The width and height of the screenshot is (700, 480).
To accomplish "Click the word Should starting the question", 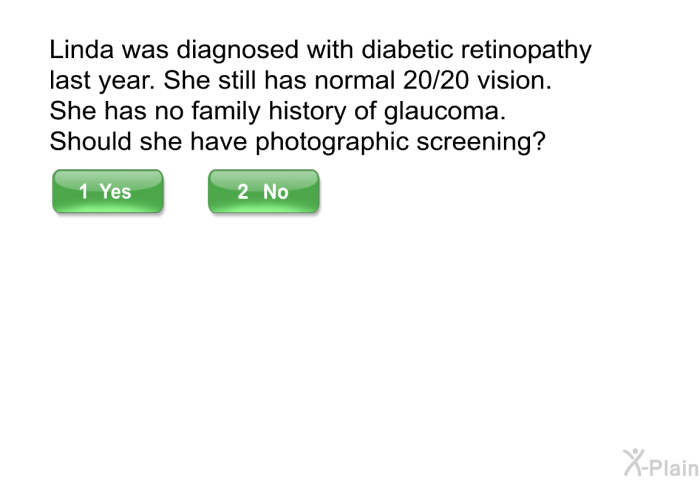I will click(x=90, y=141).
